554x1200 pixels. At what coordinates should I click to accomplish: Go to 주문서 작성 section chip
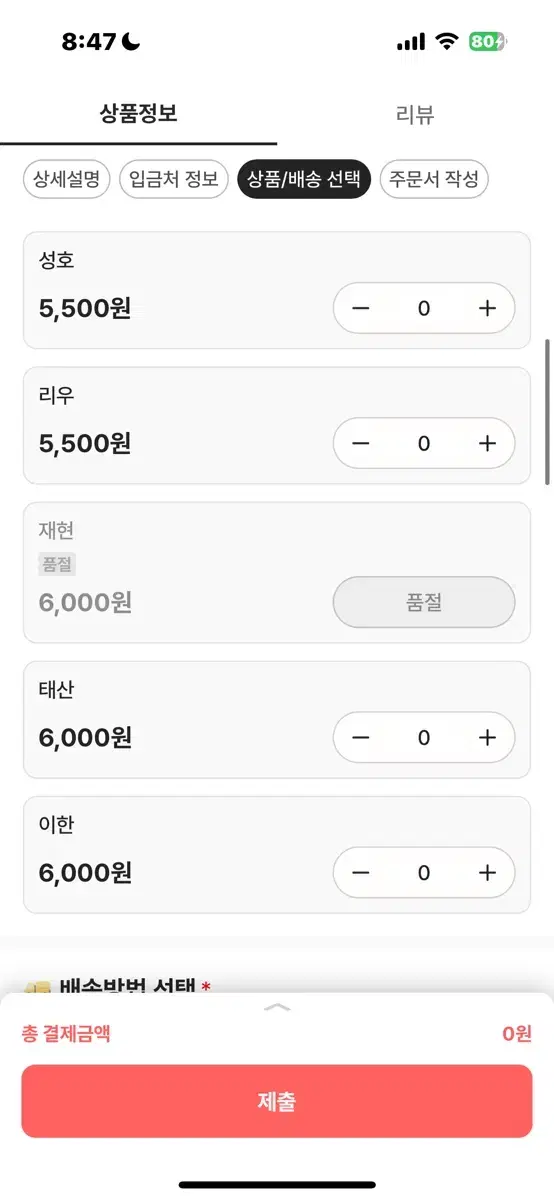tap(433, 180)
